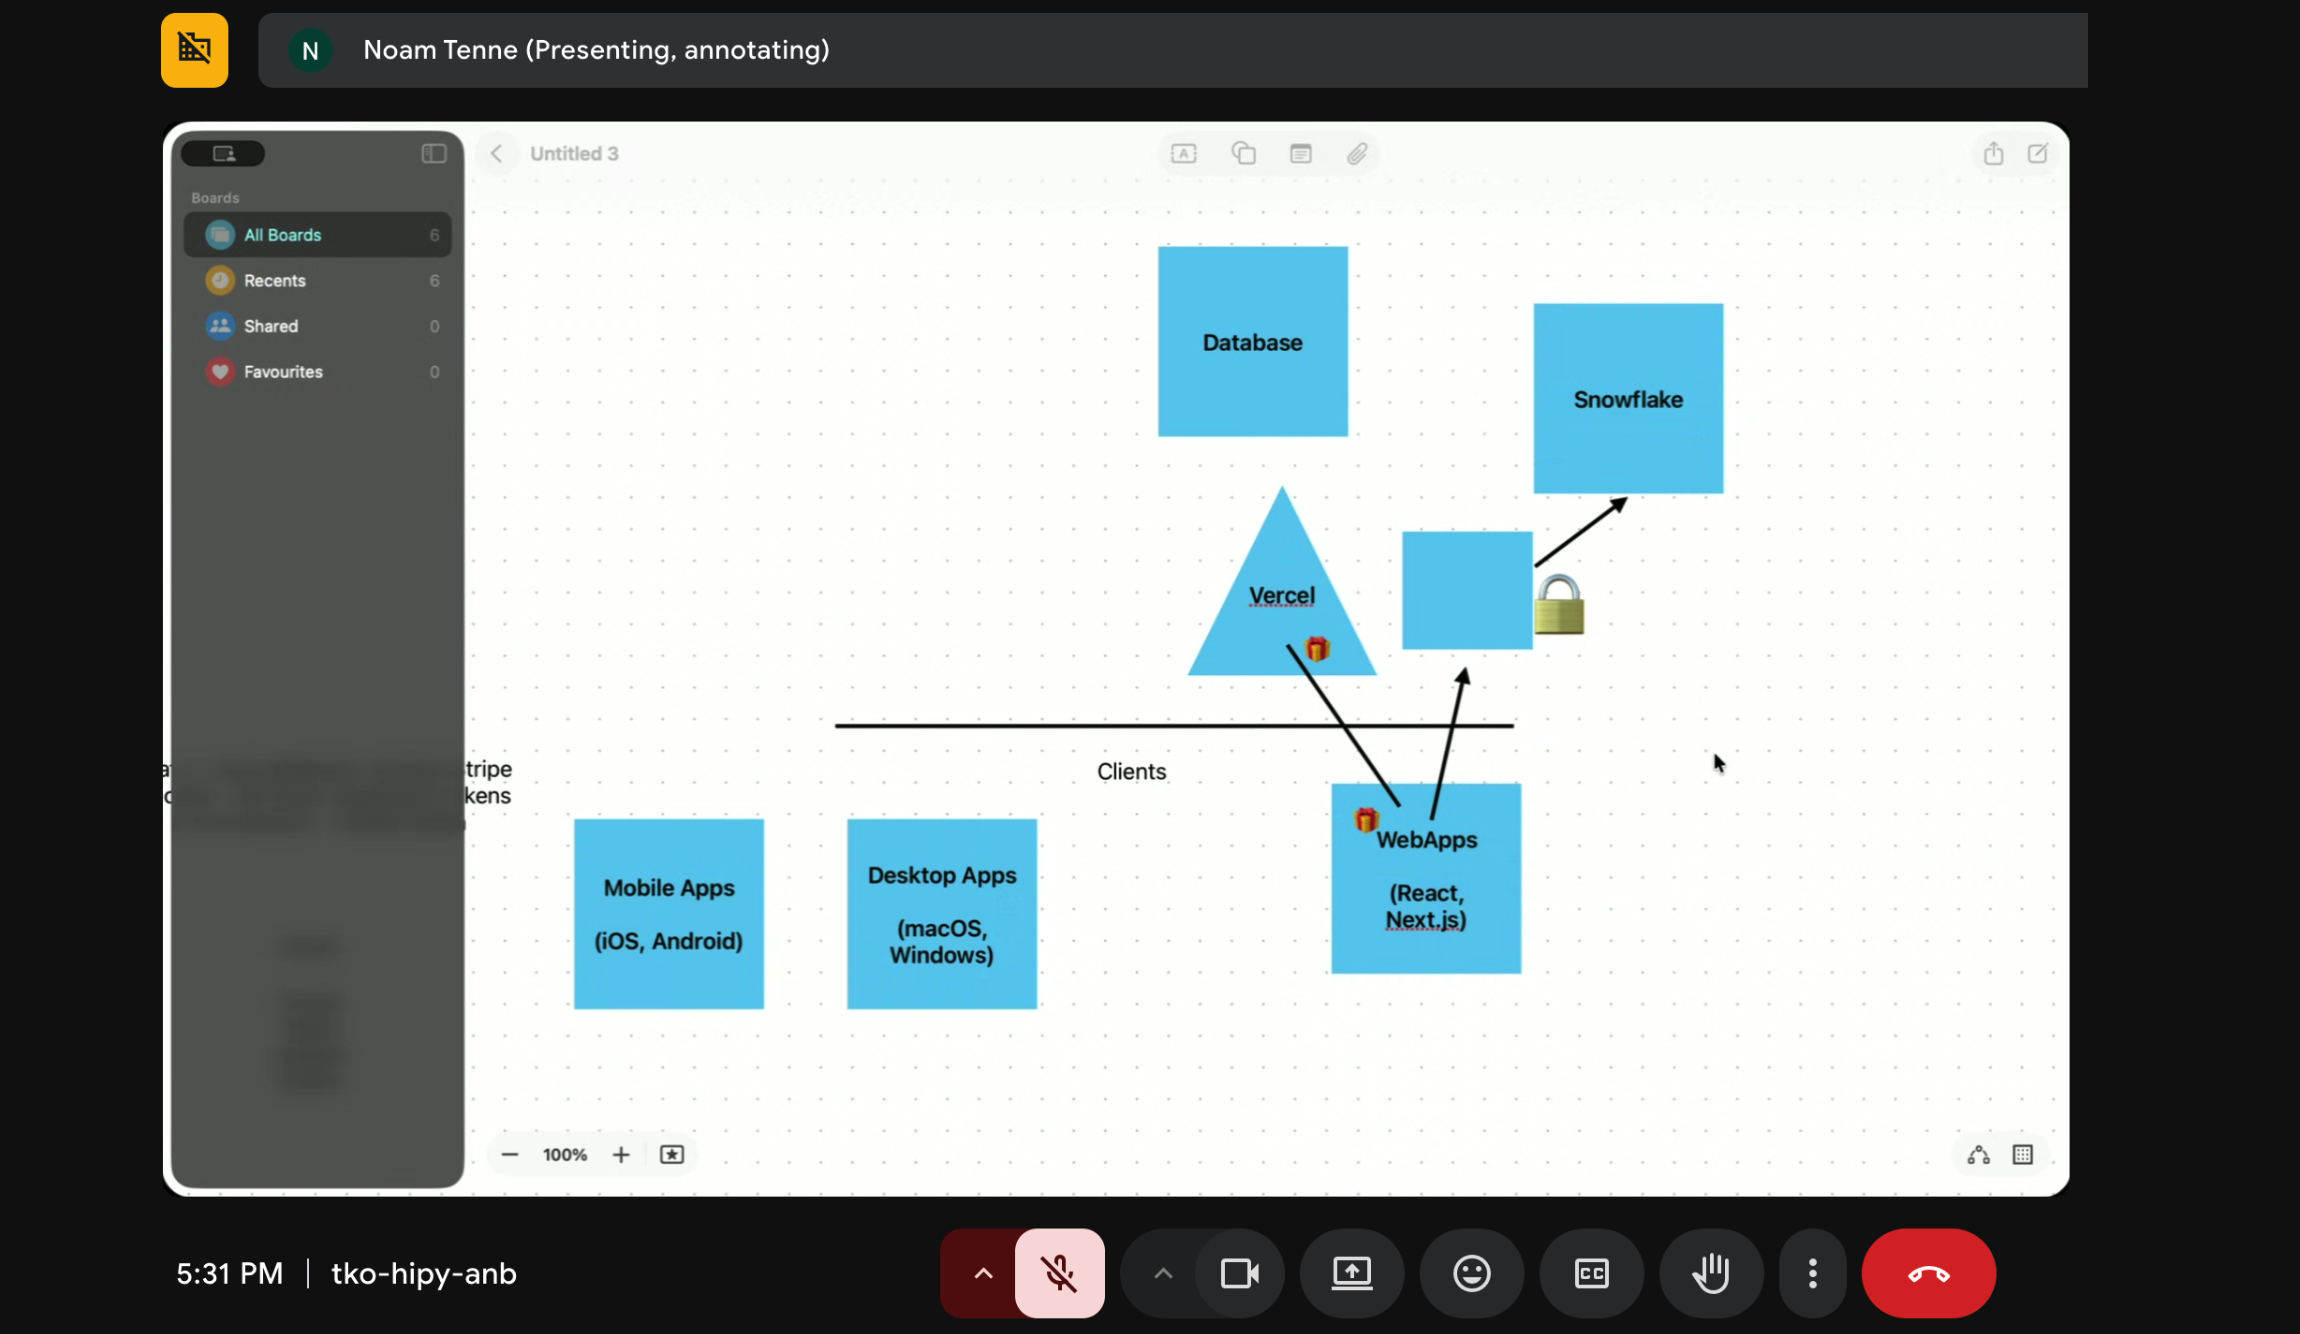Unmute the microphone
Image resolution: width=2300 pixels, height=1334 pixels.
(1060, 1274)
